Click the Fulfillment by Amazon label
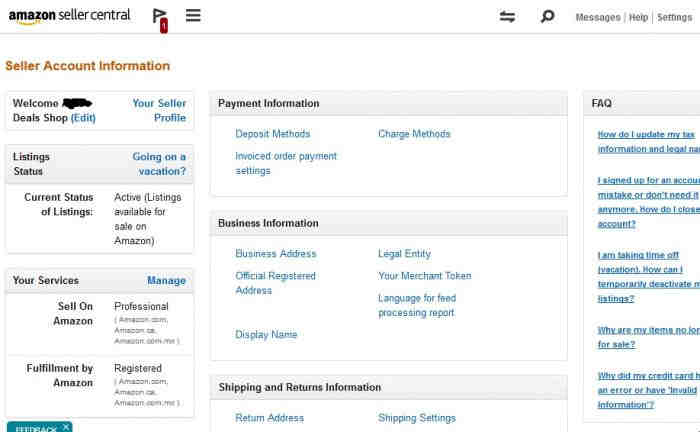This screenshot has height=432, width=700. pos(60,375)
